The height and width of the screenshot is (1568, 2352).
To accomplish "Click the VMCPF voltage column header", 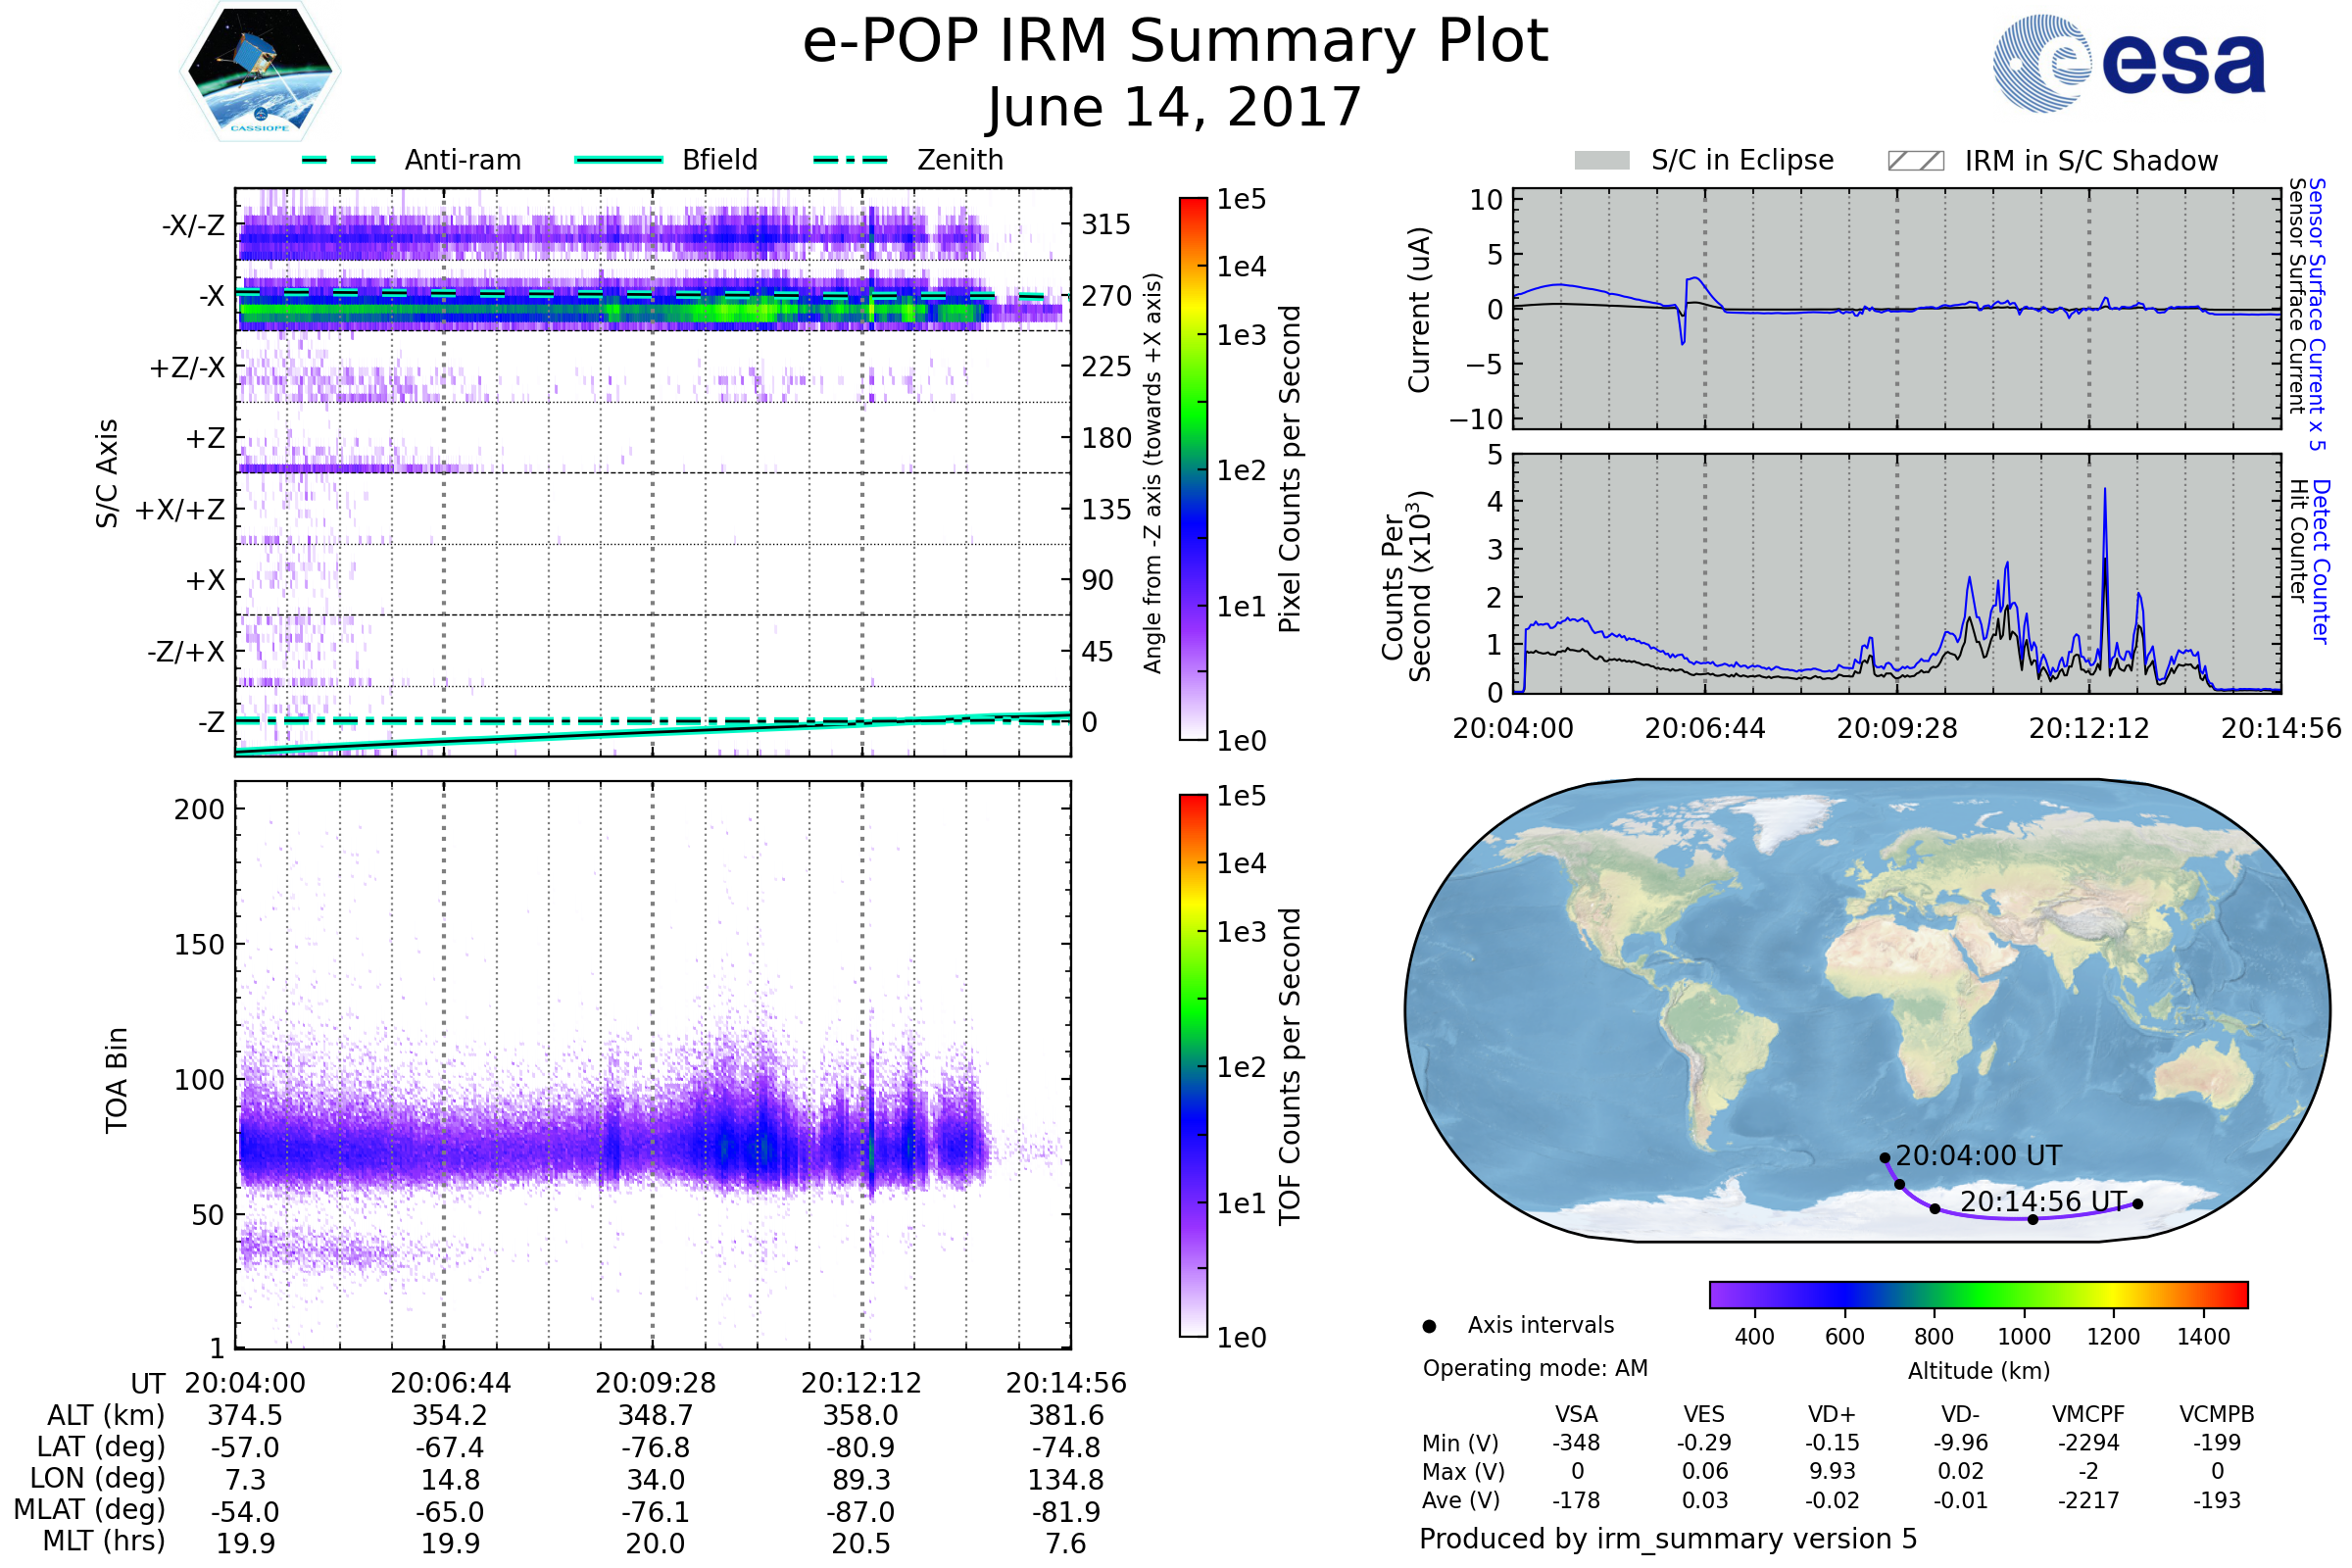I will click(2087, 1414).
